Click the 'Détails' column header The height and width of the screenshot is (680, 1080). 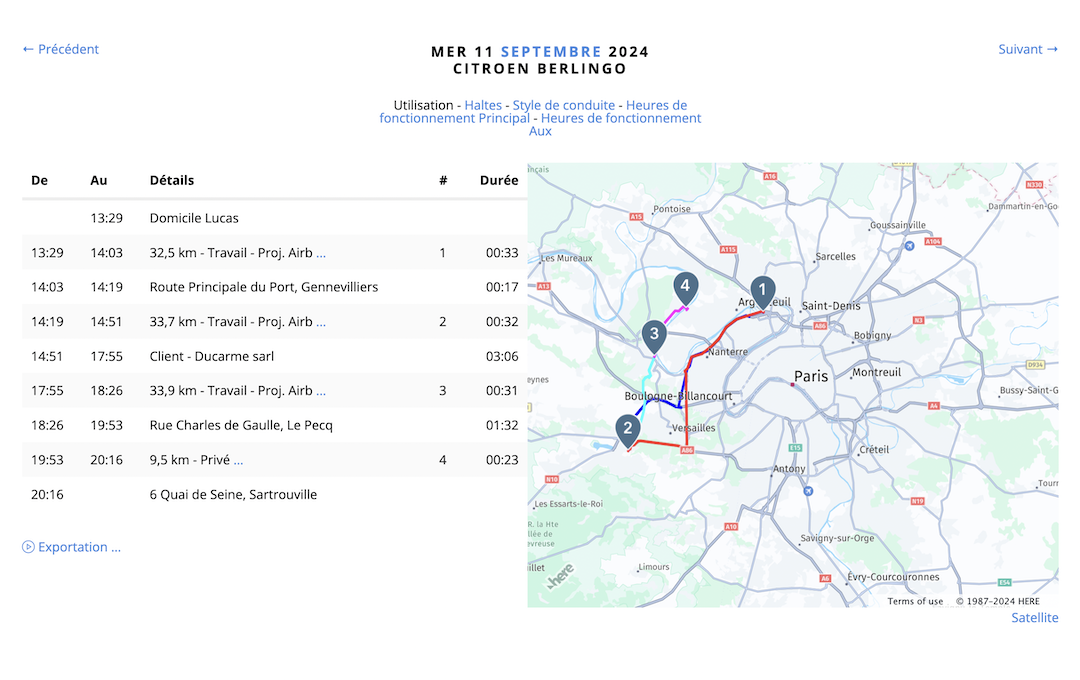(172, 181)
